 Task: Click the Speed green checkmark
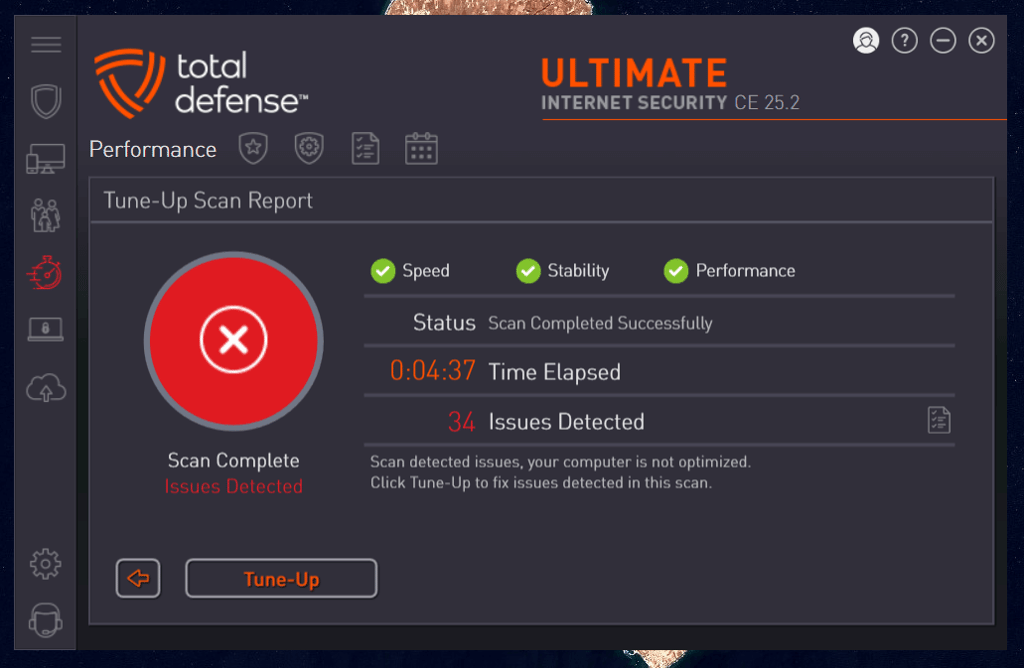tap(383, 270)
